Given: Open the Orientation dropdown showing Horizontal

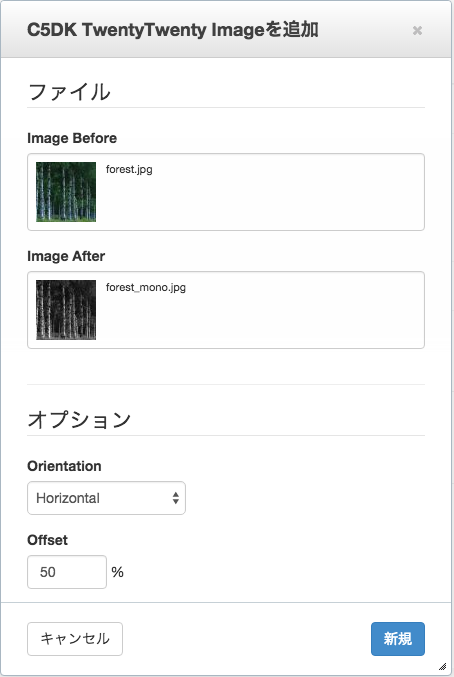Looking at the screenshot, I should (106, 498).
